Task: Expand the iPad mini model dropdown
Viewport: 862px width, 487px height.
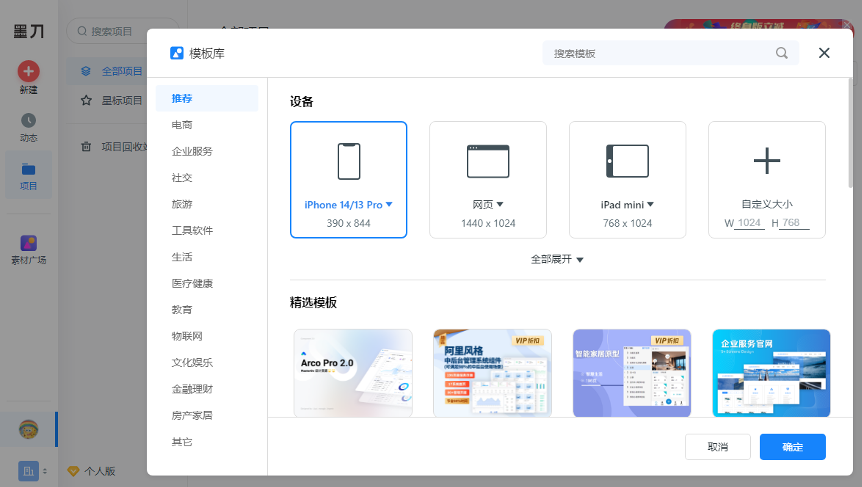Action: click(650, 204)
